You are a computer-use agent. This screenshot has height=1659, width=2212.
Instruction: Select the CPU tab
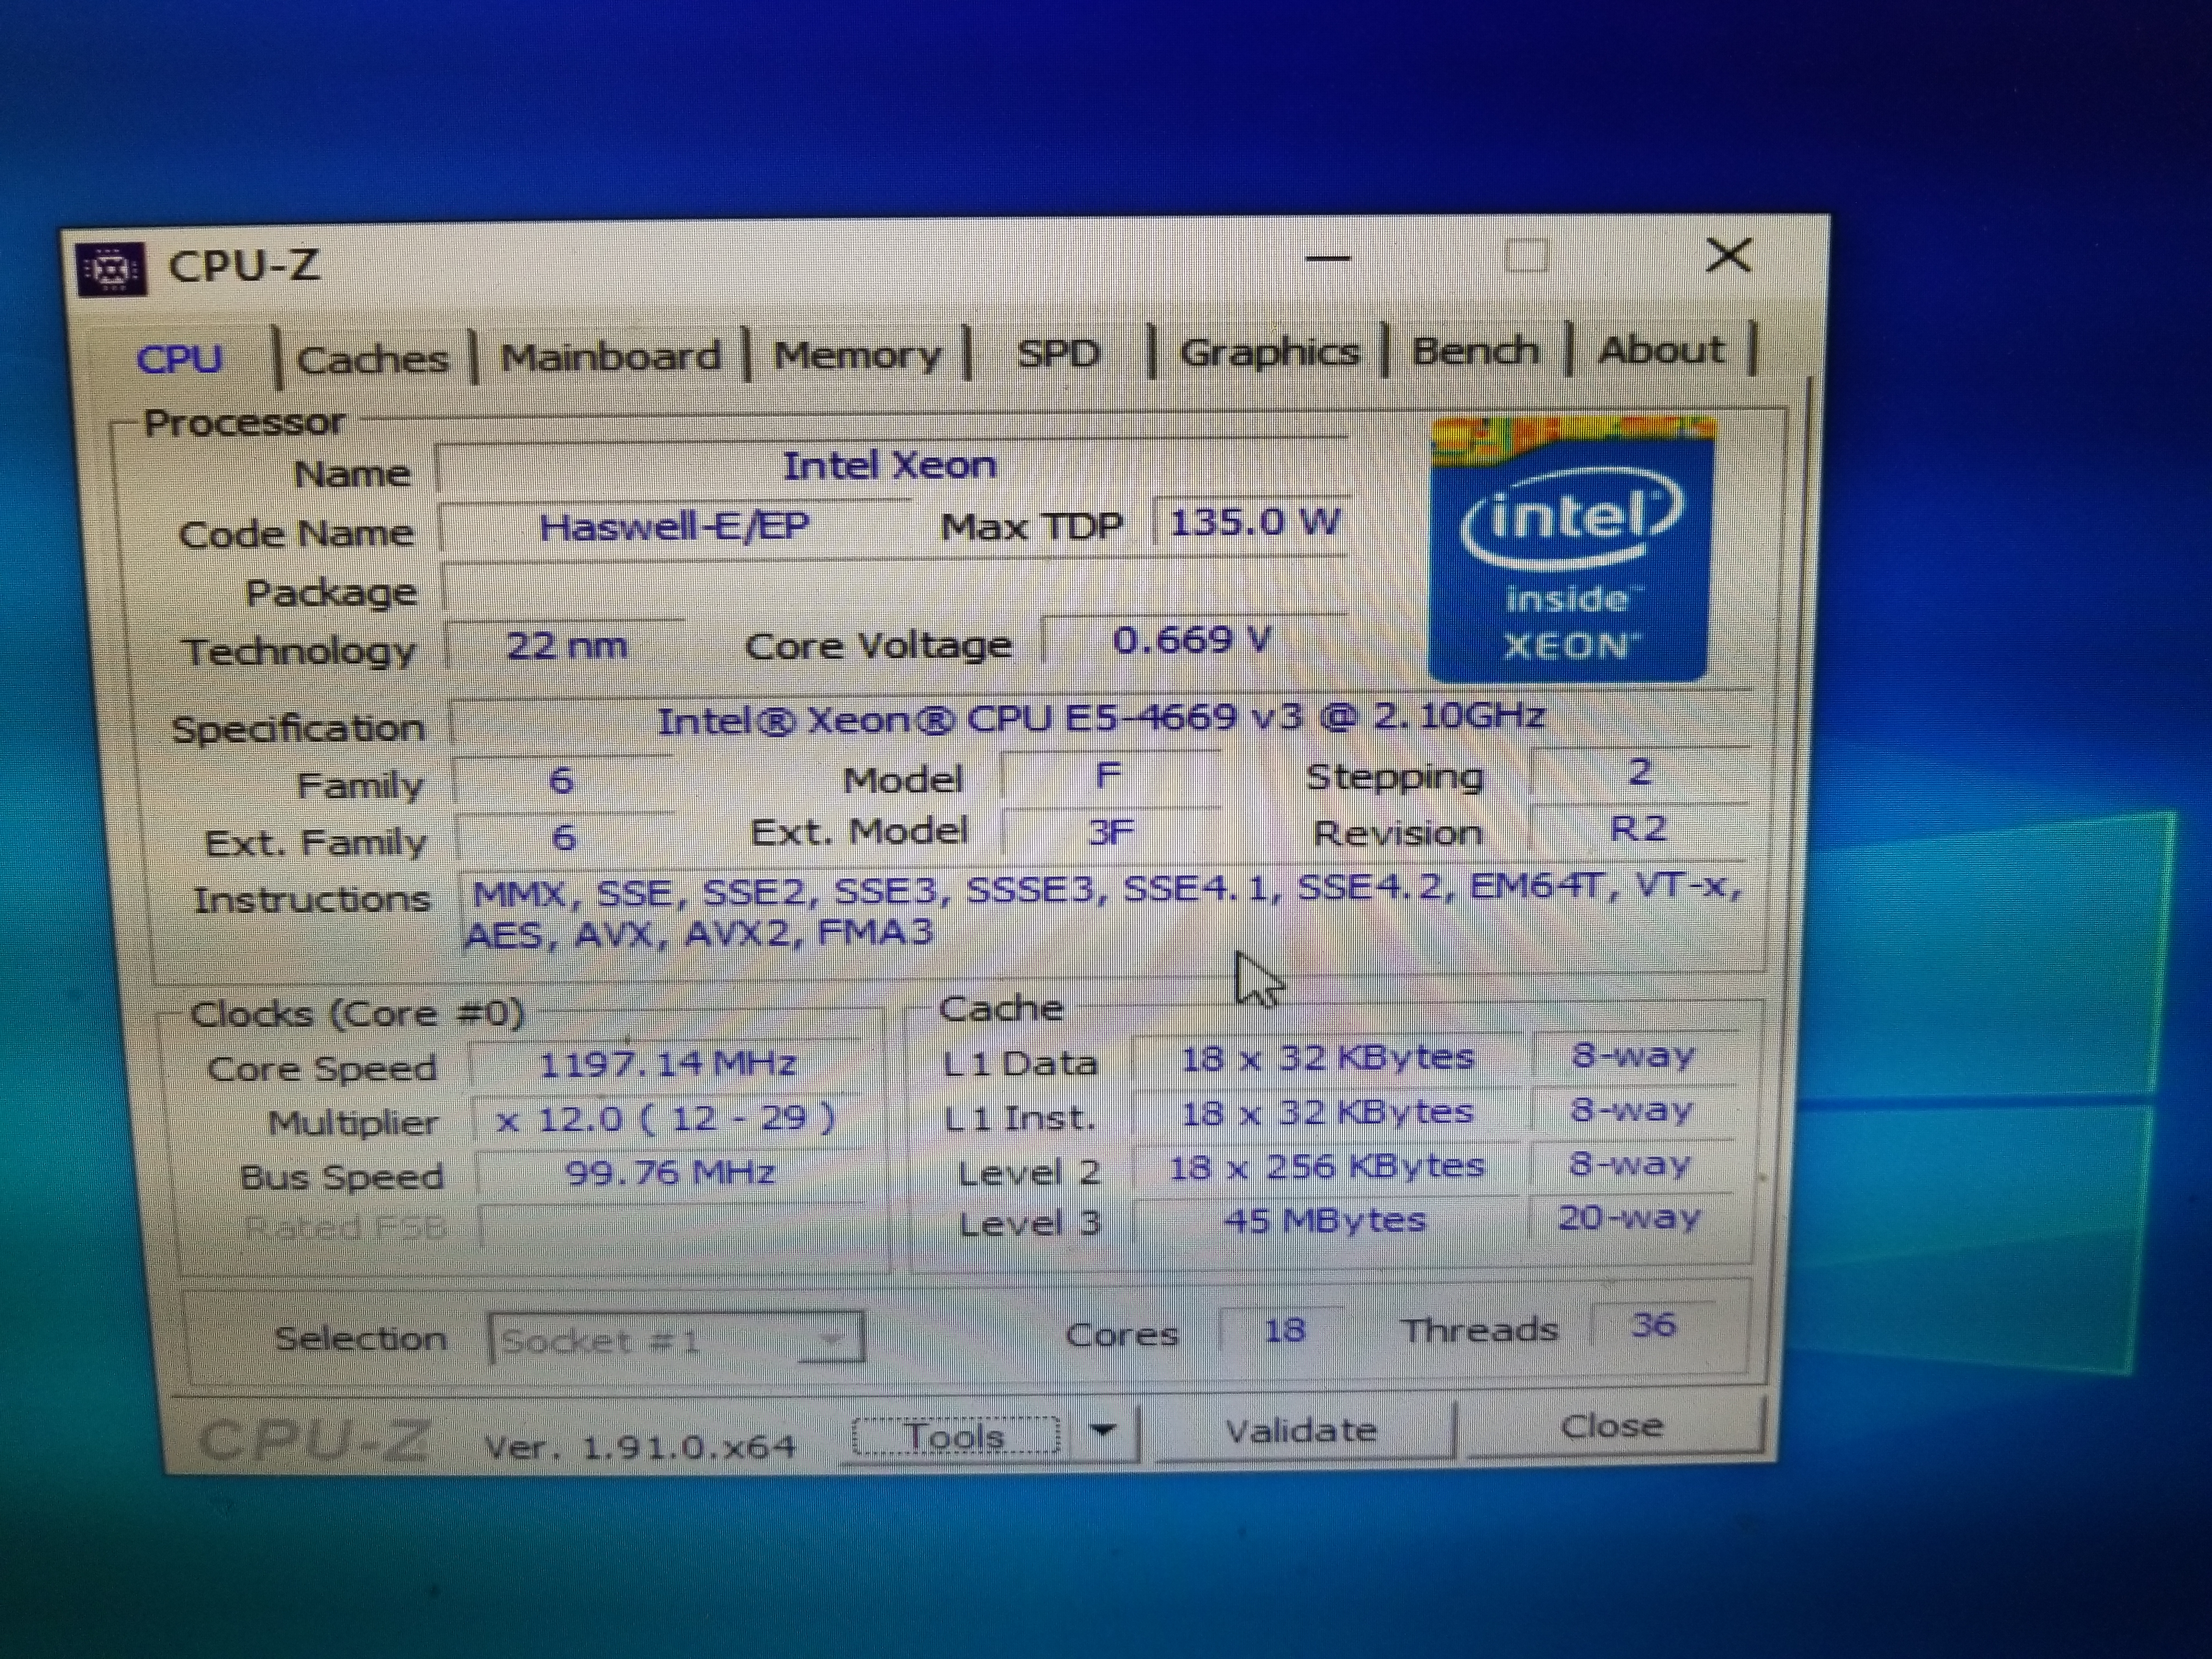pos(180,359)
